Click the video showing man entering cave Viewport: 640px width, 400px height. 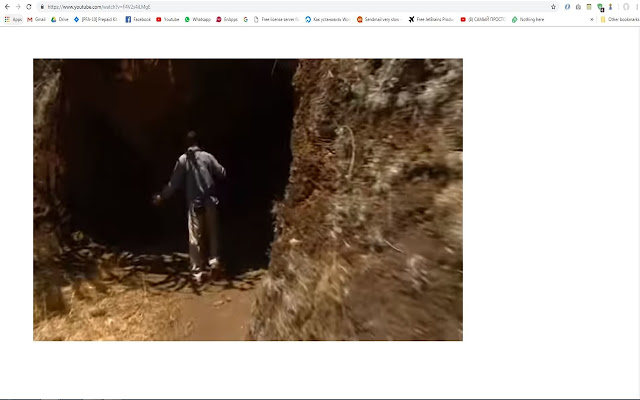coord(248,200)
